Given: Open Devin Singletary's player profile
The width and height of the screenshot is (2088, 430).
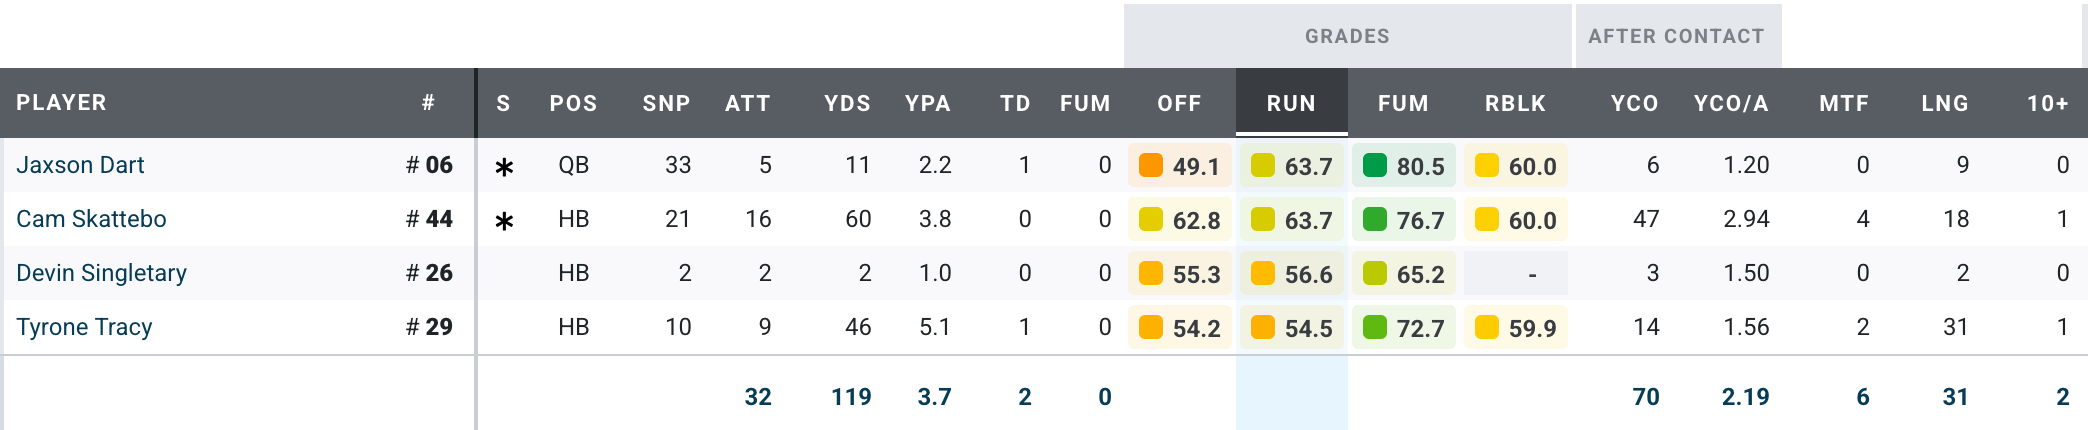Looking at the screenshot, I should pos(101,273).
